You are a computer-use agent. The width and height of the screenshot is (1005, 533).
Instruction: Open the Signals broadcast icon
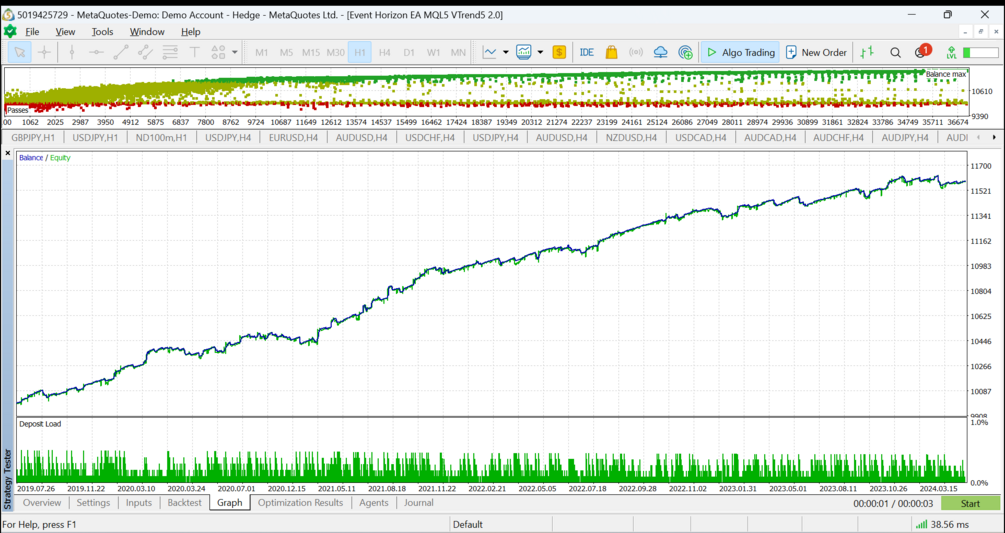636,53
